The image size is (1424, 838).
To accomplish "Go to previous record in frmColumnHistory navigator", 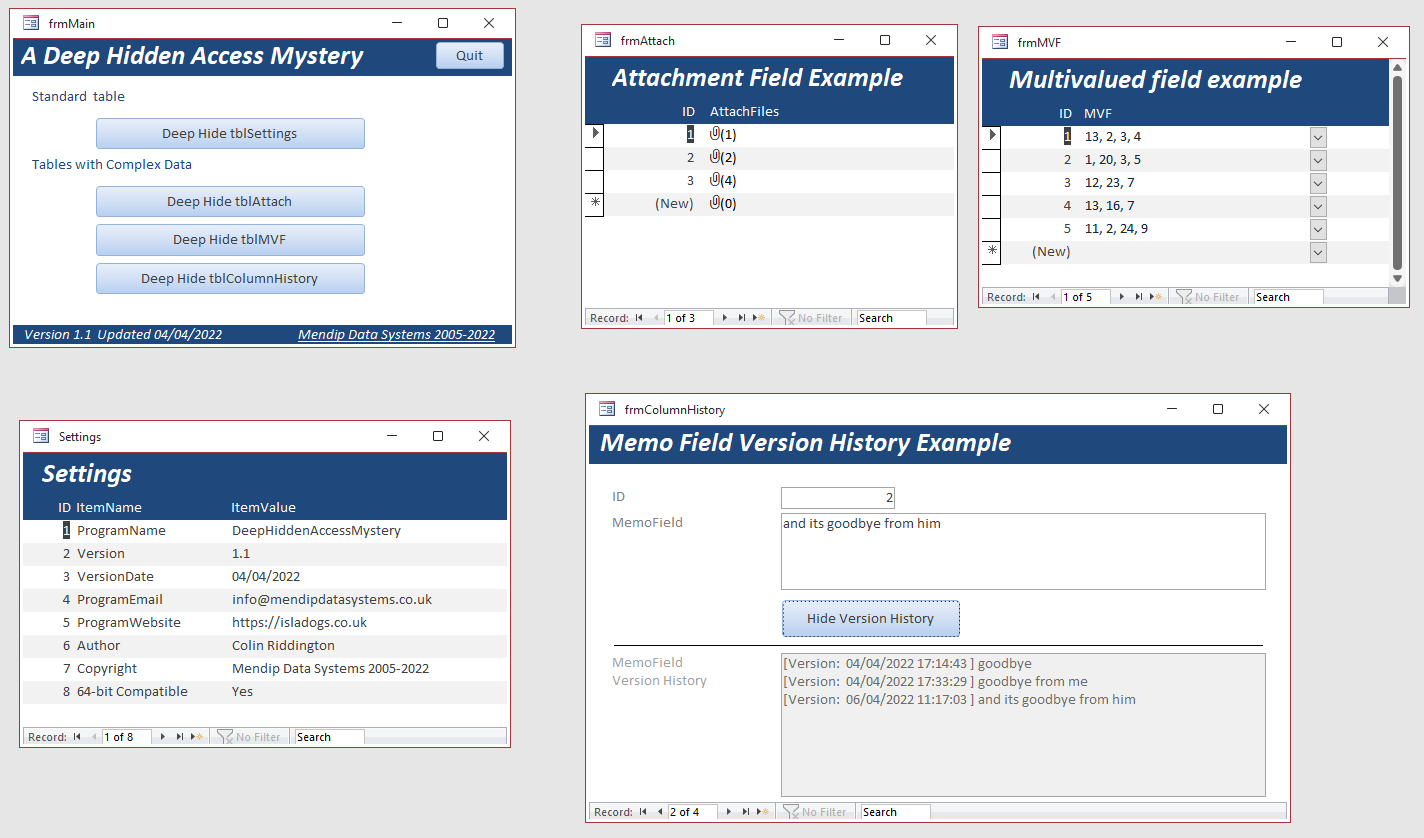I will (659, 812).
